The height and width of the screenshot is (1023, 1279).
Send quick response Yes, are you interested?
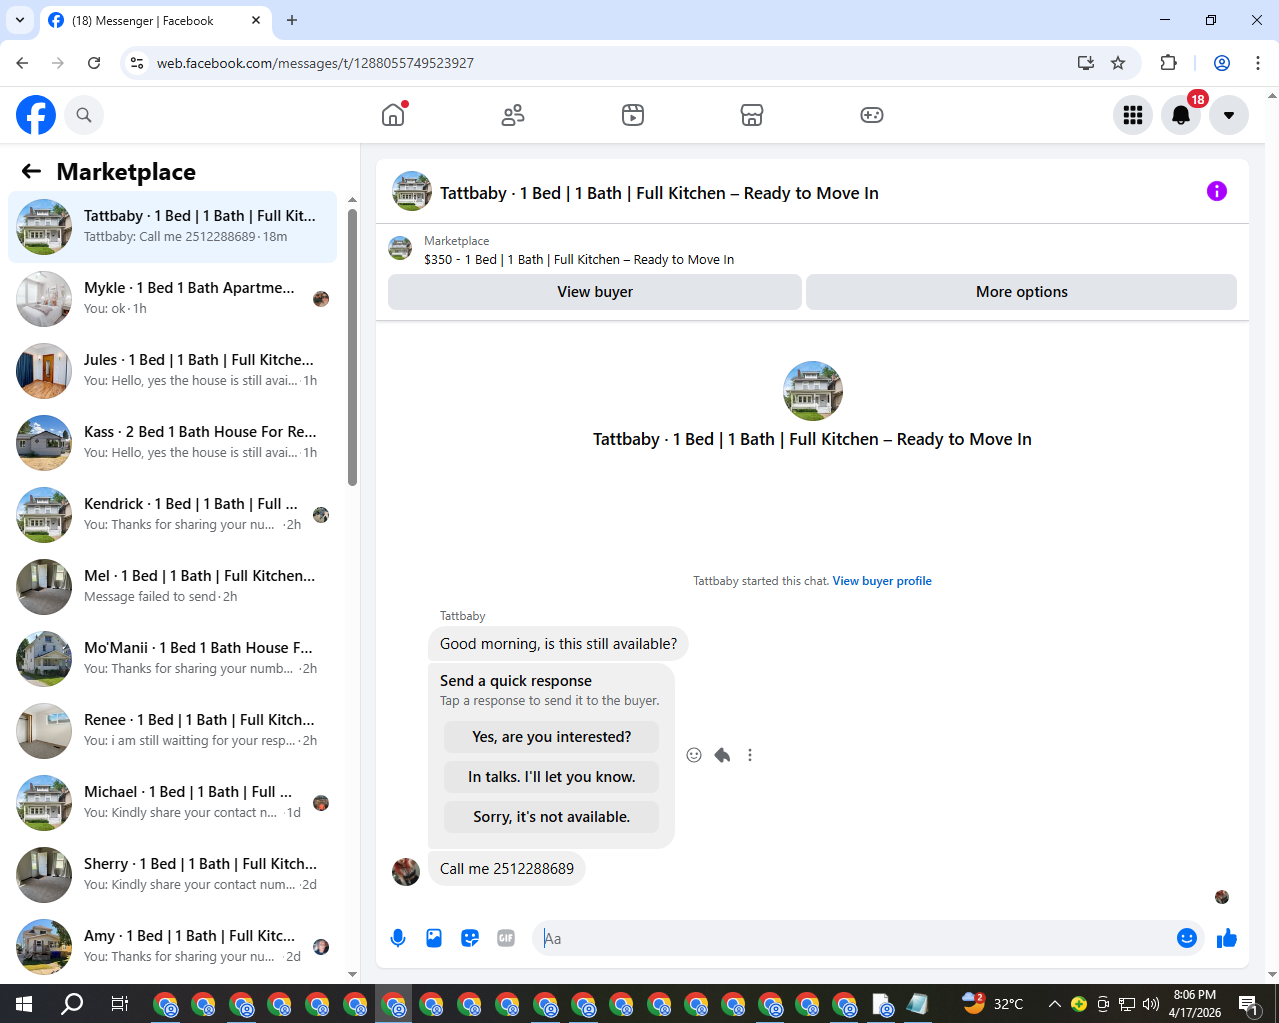pos(552,737)
